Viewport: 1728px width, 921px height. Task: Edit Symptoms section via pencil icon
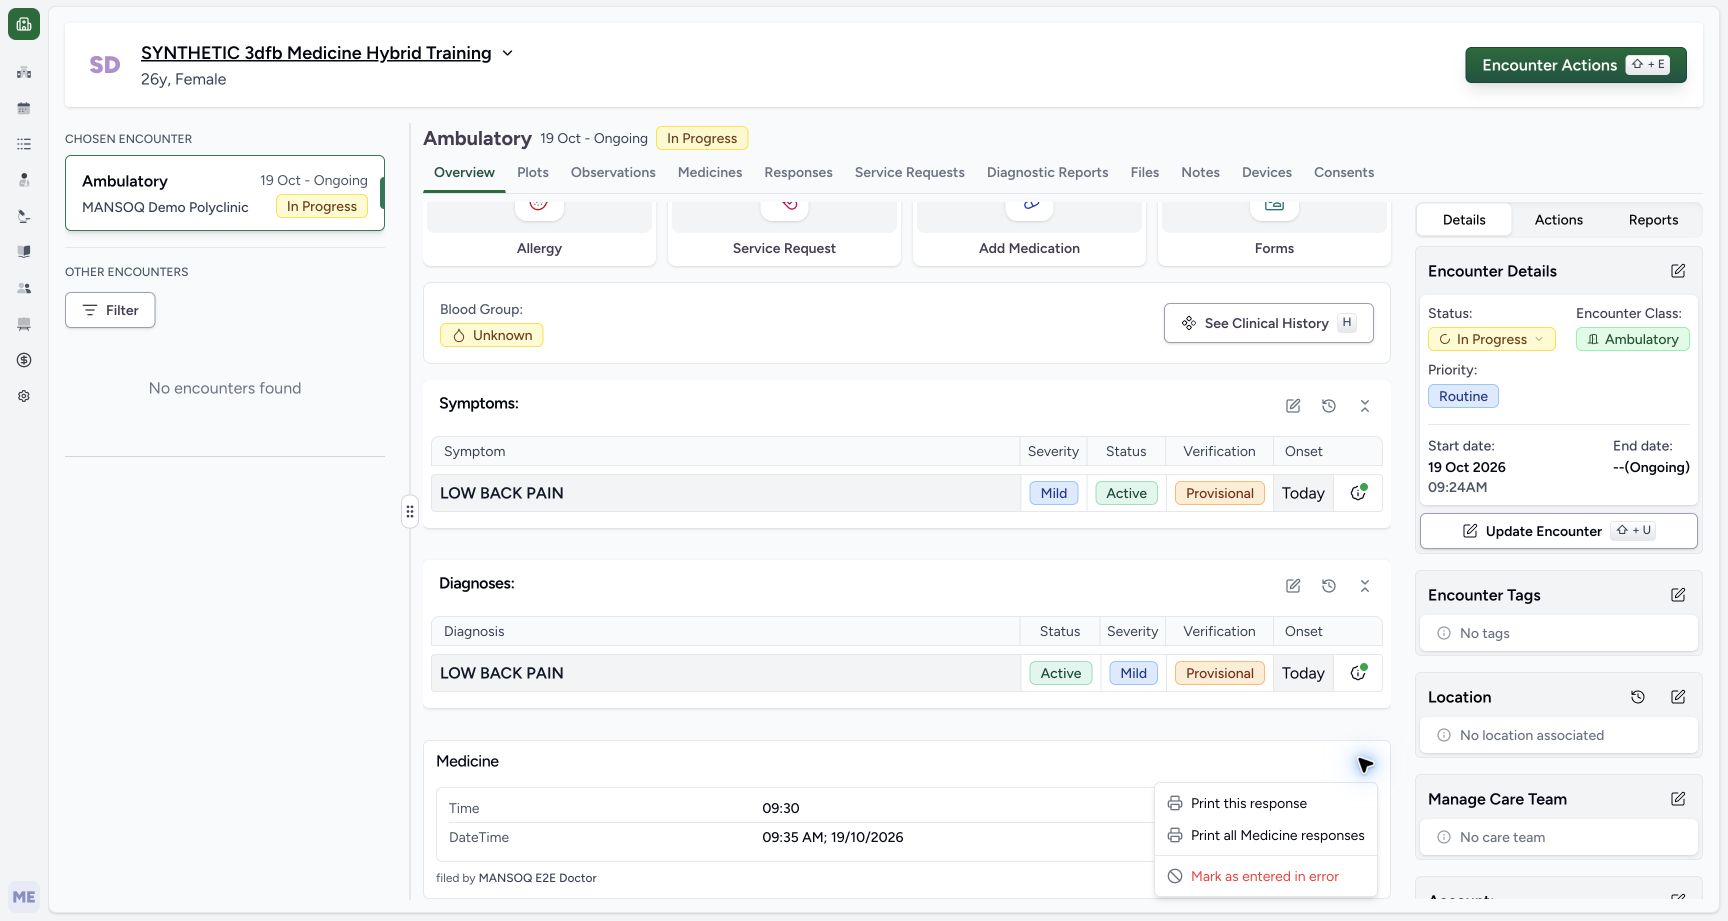pyautogui.click(x=1293, y=406)
